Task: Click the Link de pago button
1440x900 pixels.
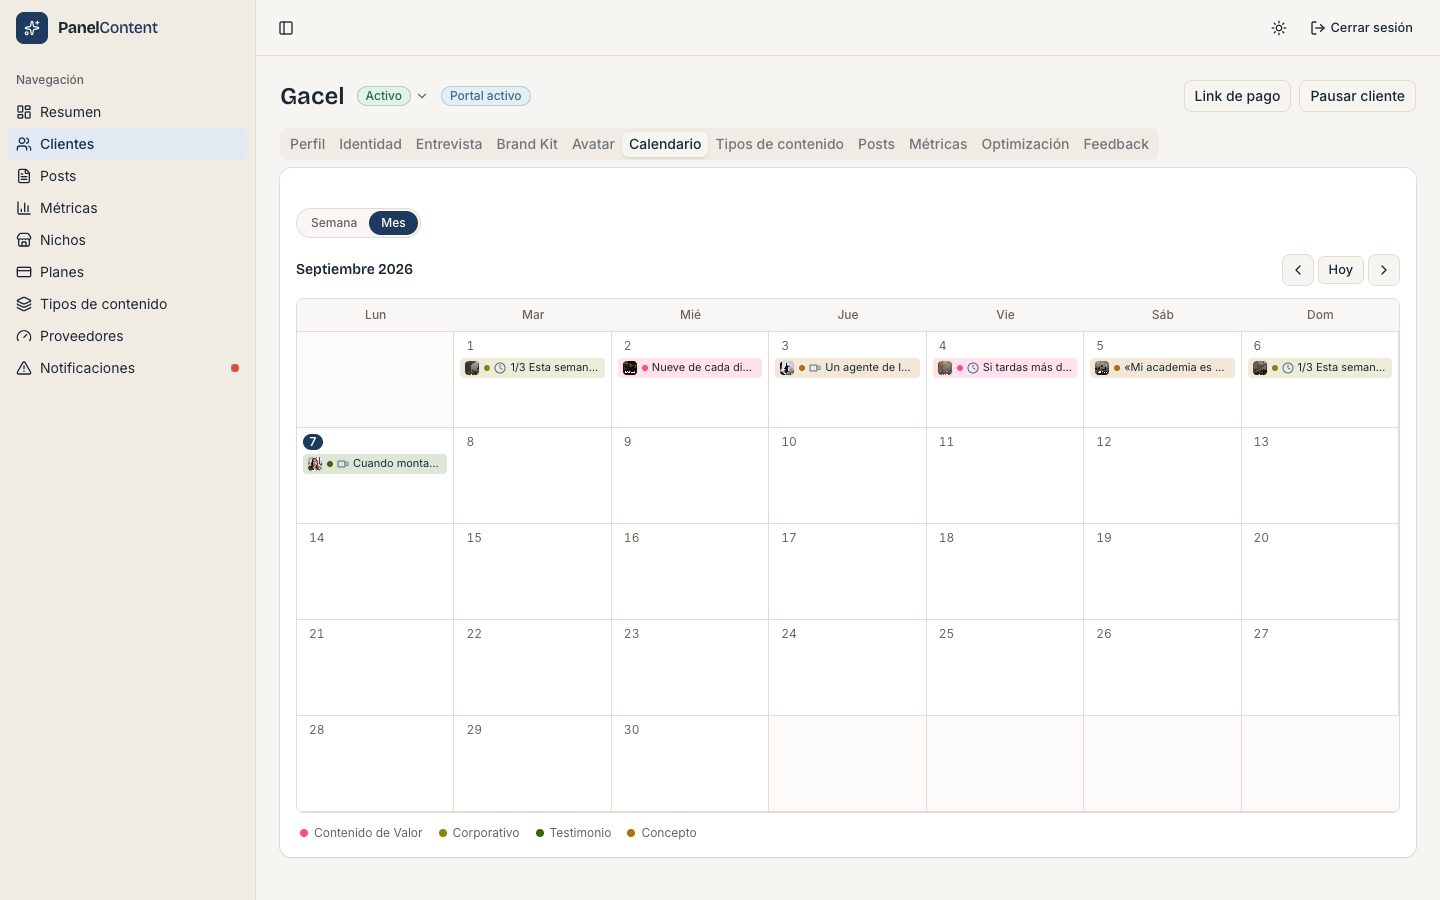Action: click(x=1237, y=96)
